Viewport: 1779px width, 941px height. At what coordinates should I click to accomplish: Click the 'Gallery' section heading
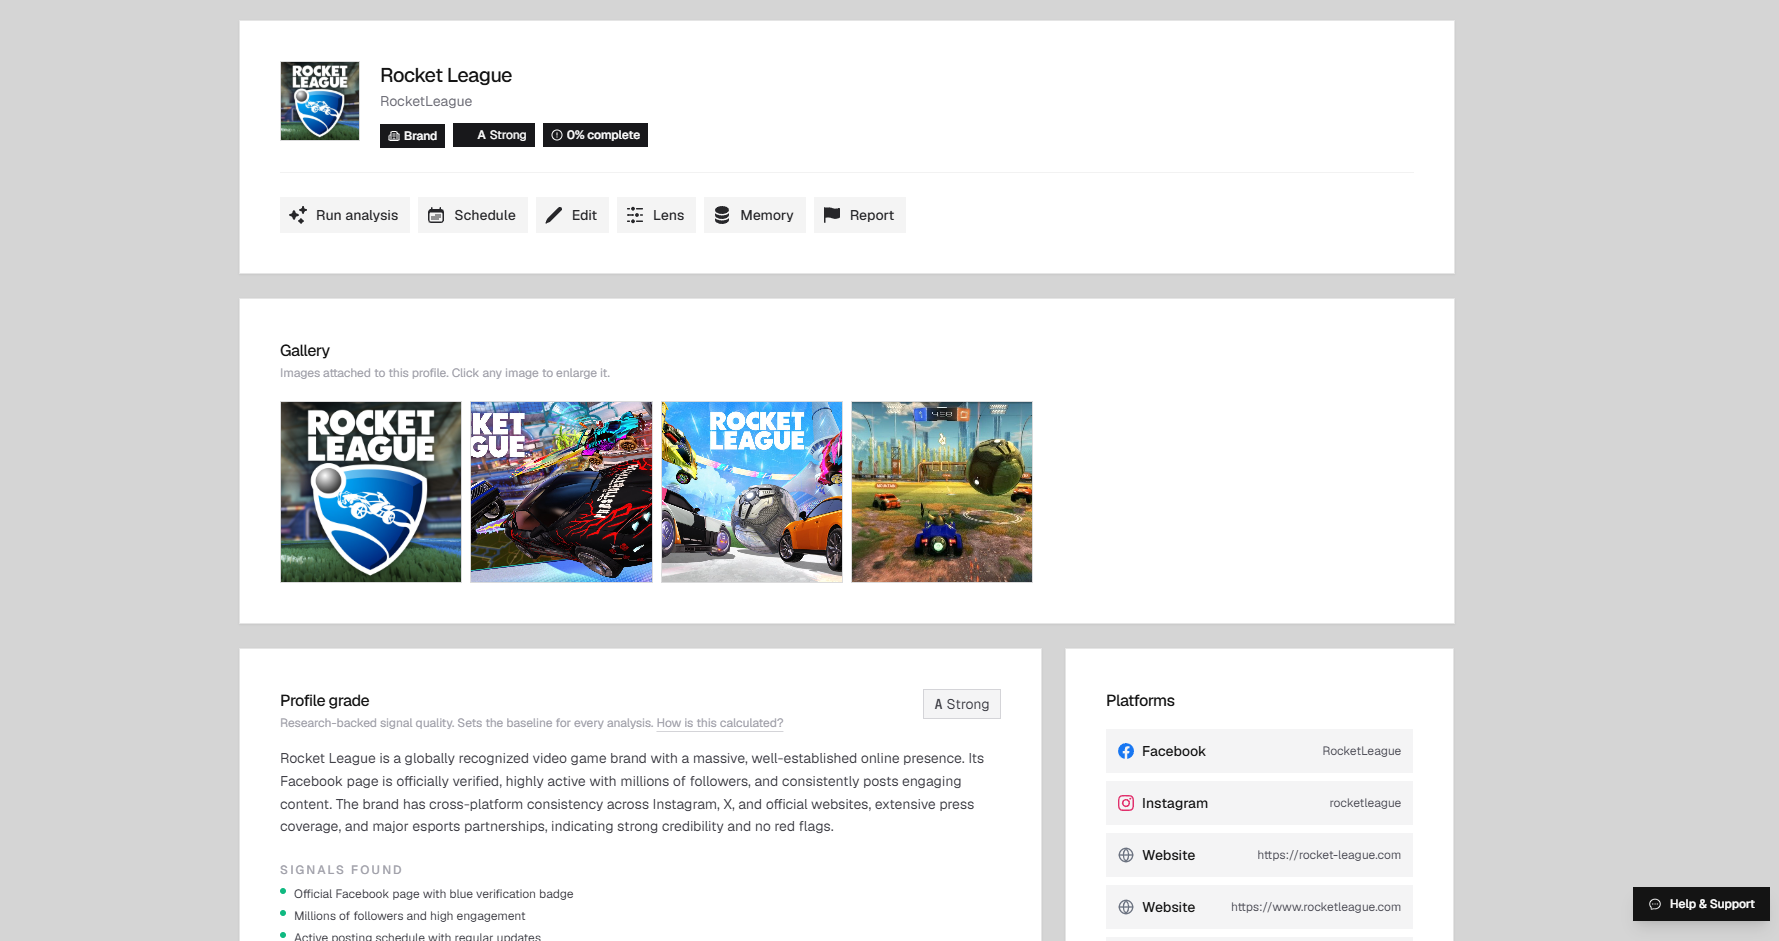click(305, 350)
